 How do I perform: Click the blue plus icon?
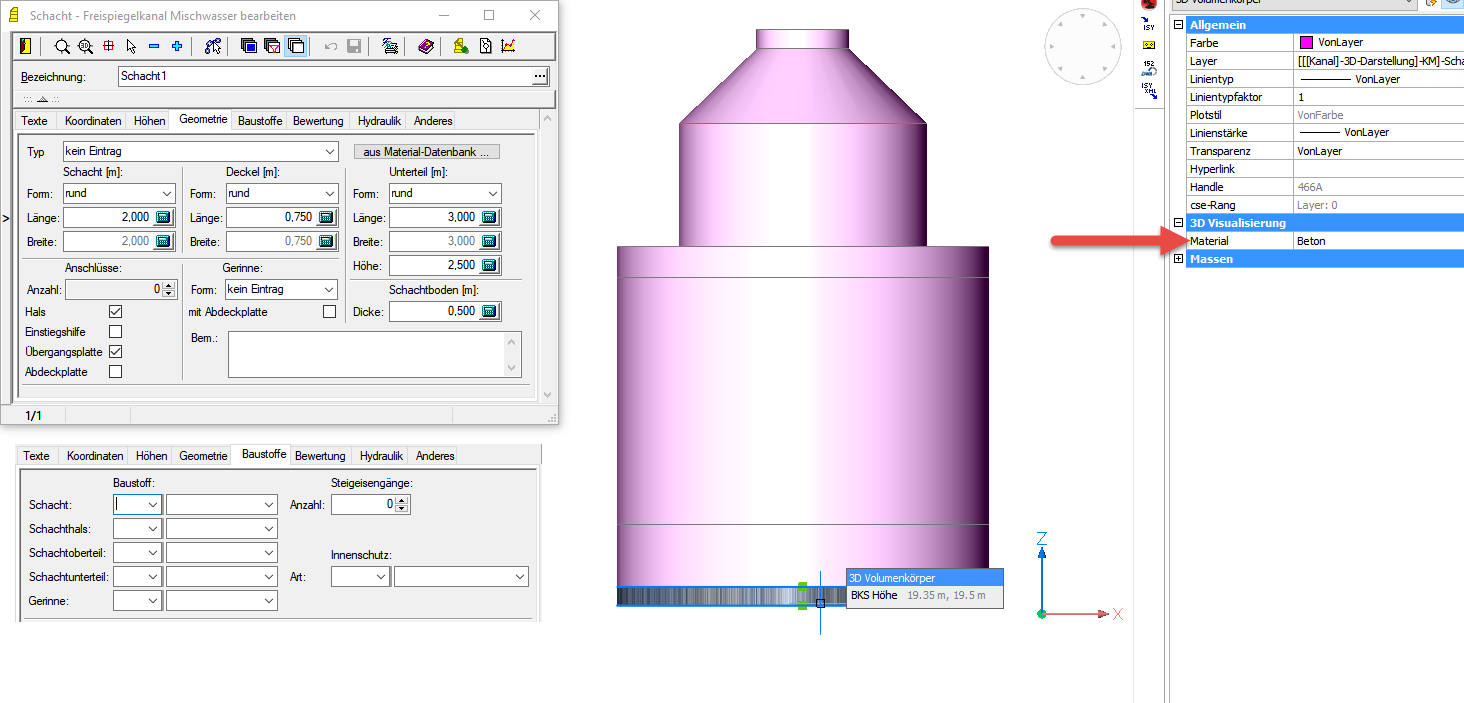coord(177,46)
